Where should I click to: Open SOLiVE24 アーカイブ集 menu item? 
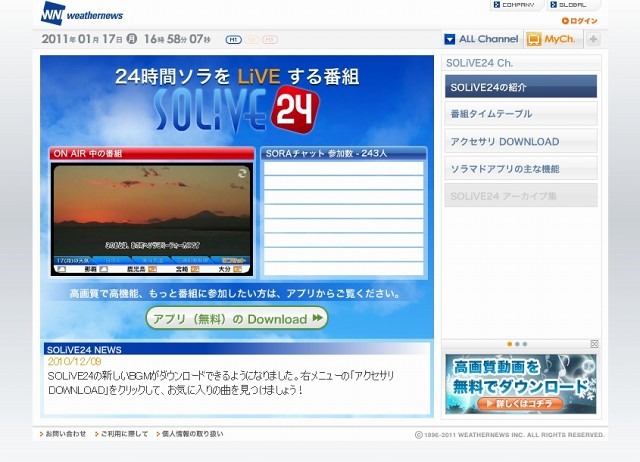coord(521,195)
